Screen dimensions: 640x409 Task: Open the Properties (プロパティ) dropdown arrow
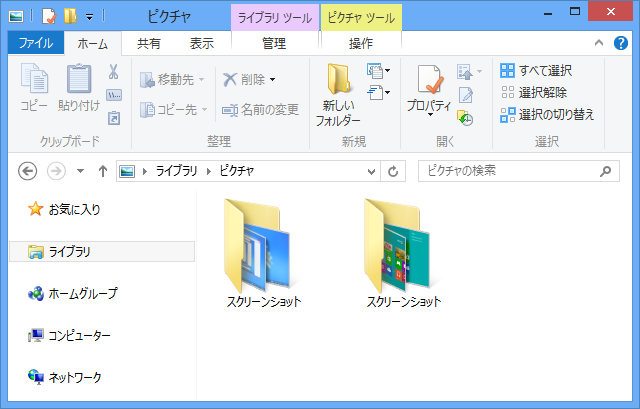429,115
